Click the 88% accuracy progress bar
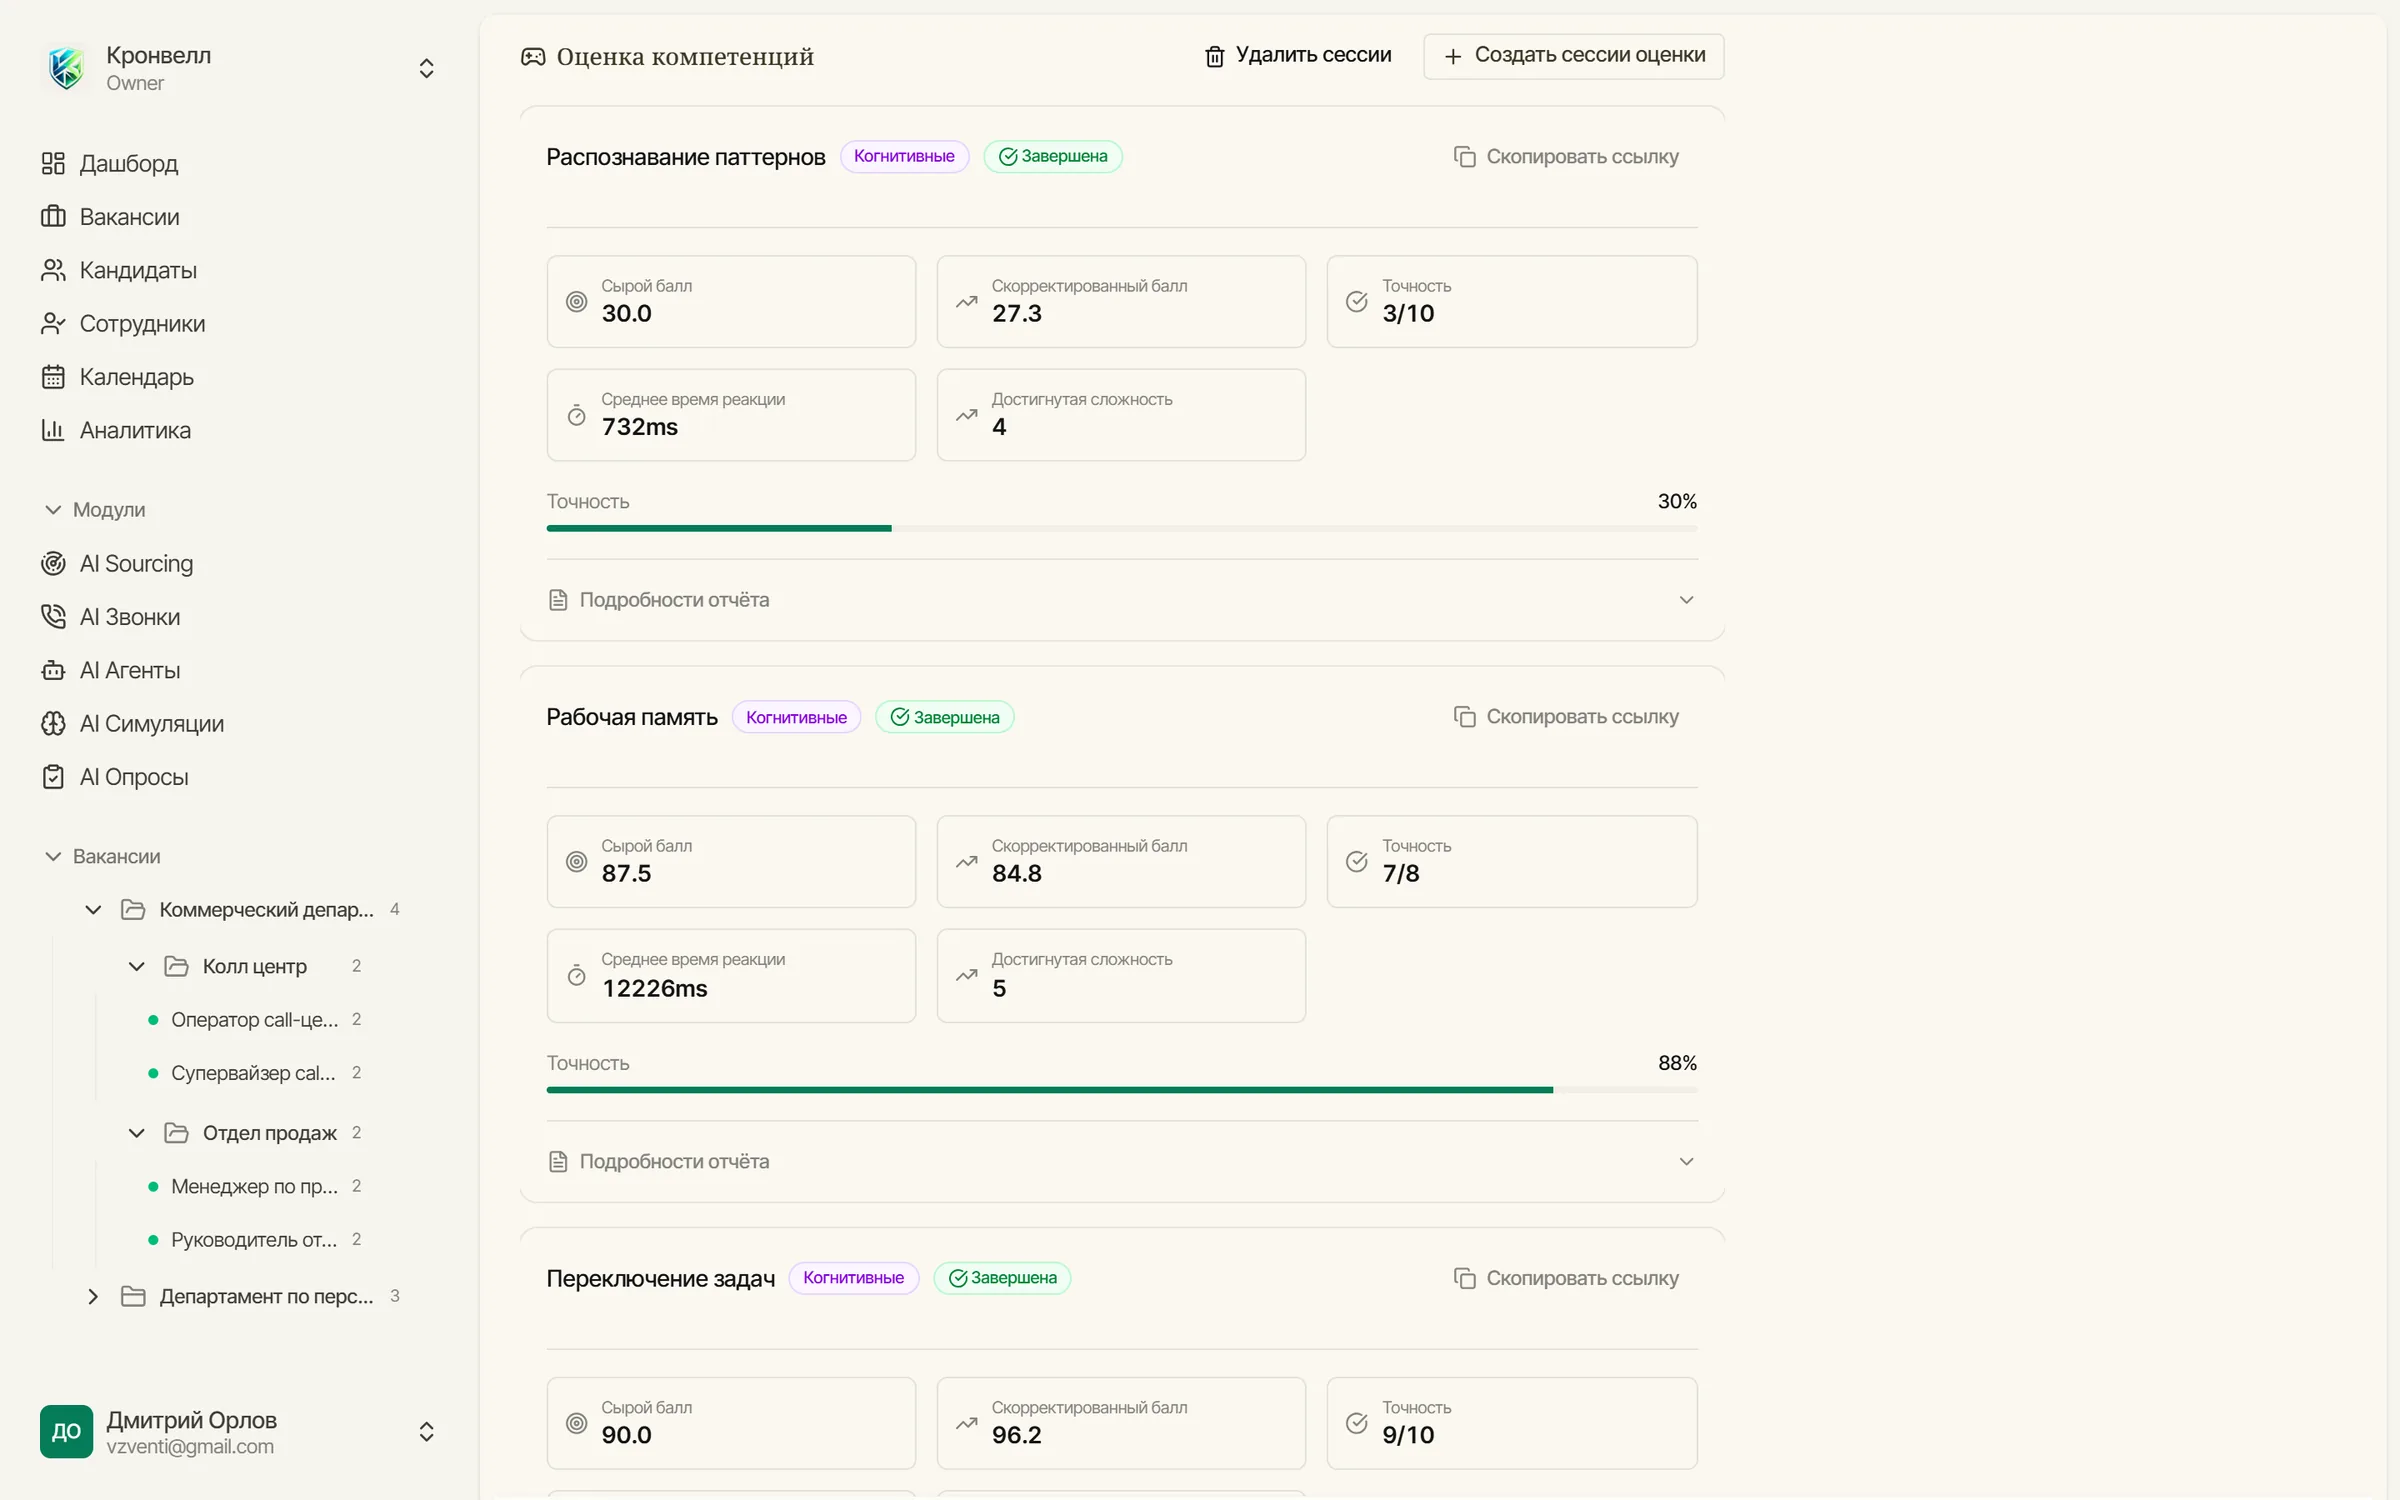 (1122, 1090)
